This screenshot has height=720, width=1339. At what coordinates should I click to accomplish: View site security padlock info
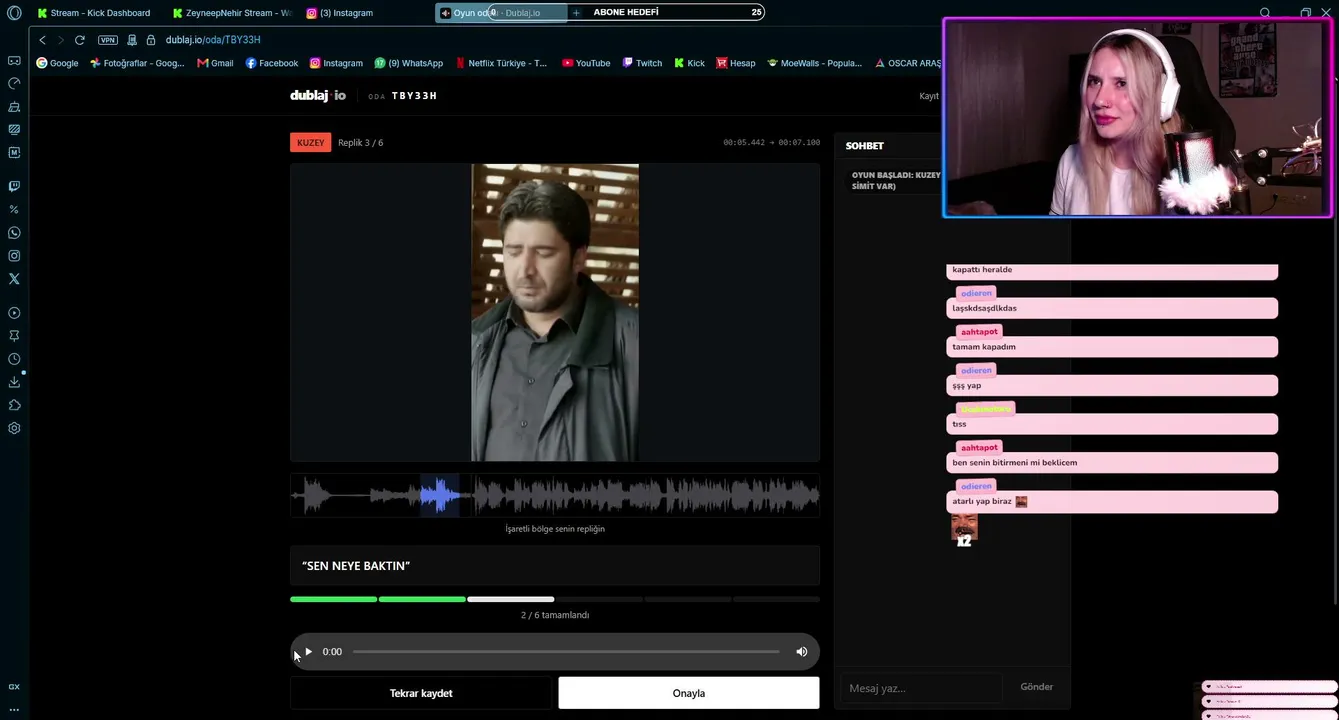click(151, 40)
